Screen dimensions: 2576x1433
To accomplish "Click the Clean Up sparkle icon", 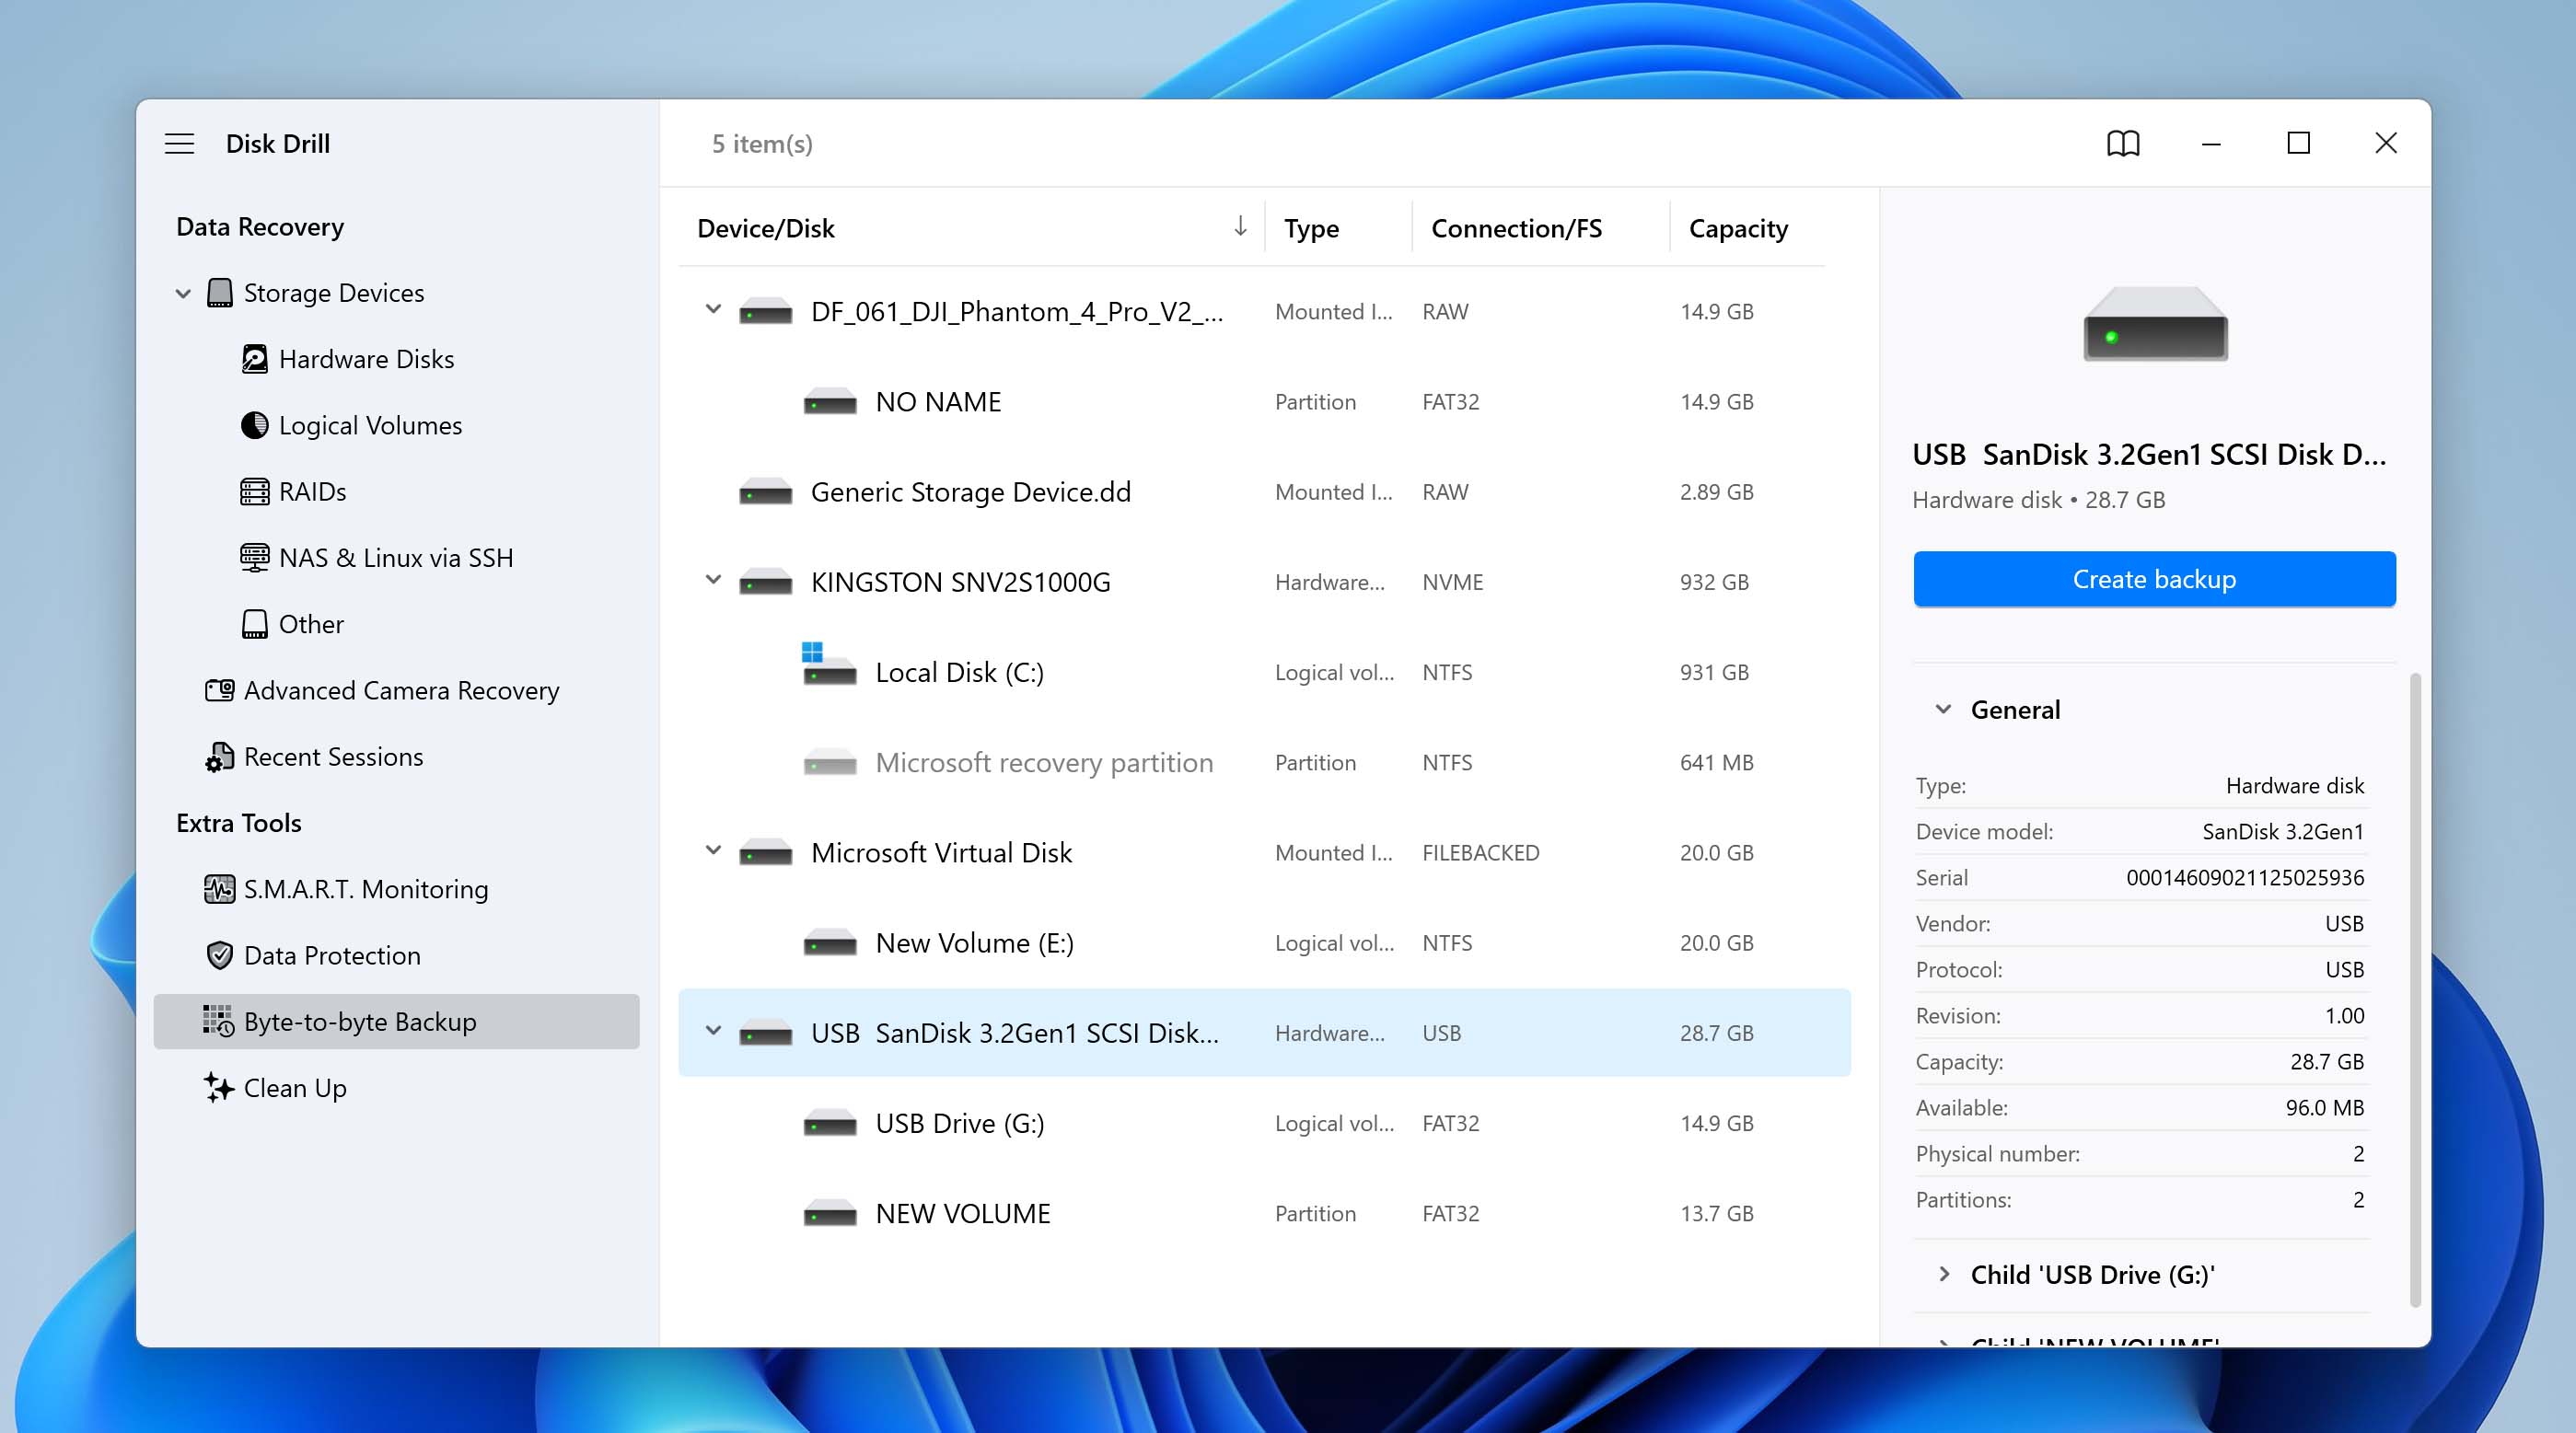I will [218, 1087].
